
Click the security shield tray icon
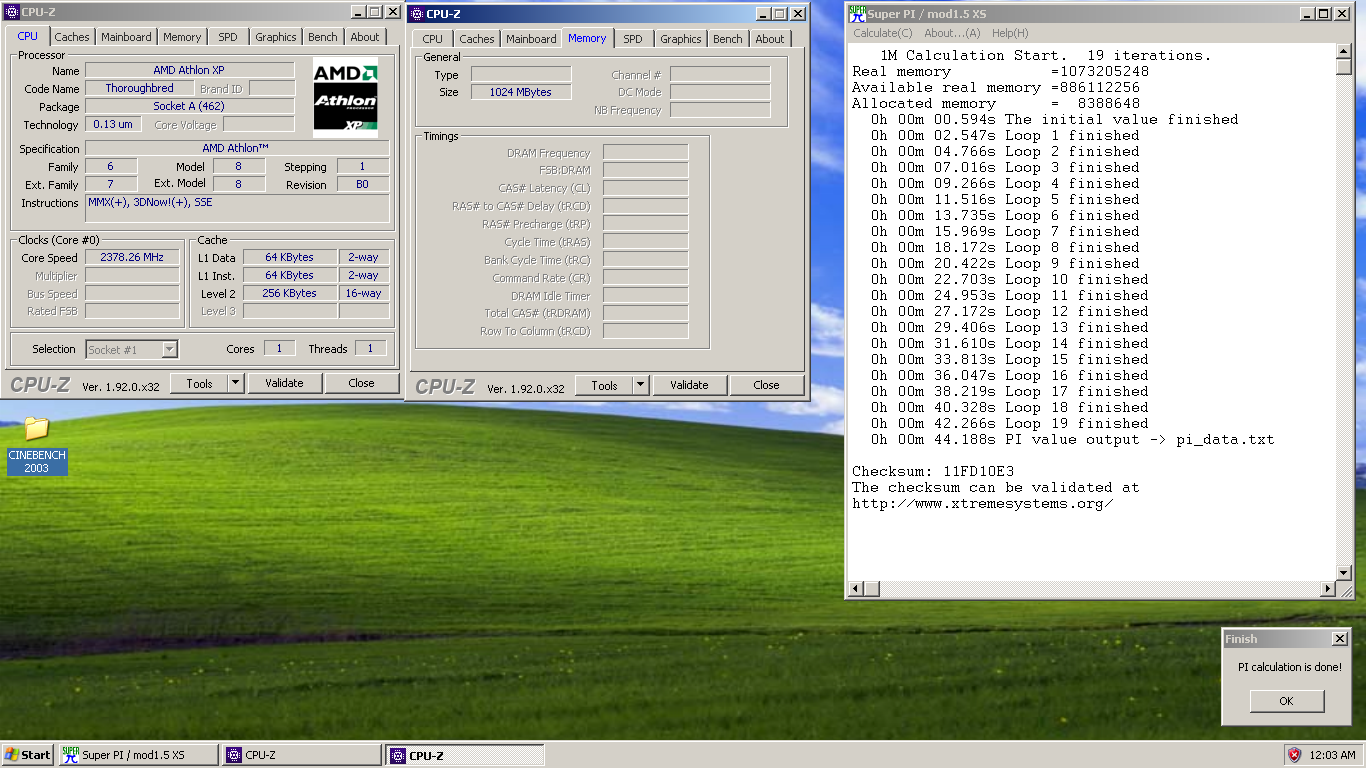(1294, 755)
